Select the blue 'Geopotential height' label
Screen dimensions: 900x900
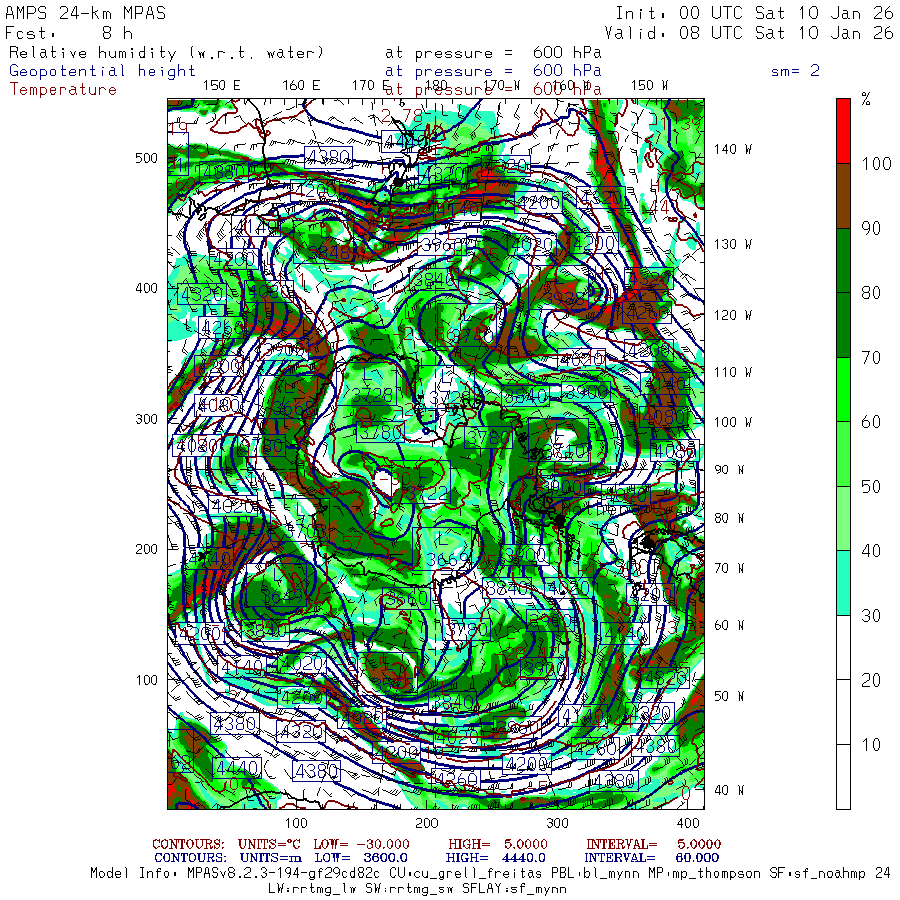tap(103, 71)
